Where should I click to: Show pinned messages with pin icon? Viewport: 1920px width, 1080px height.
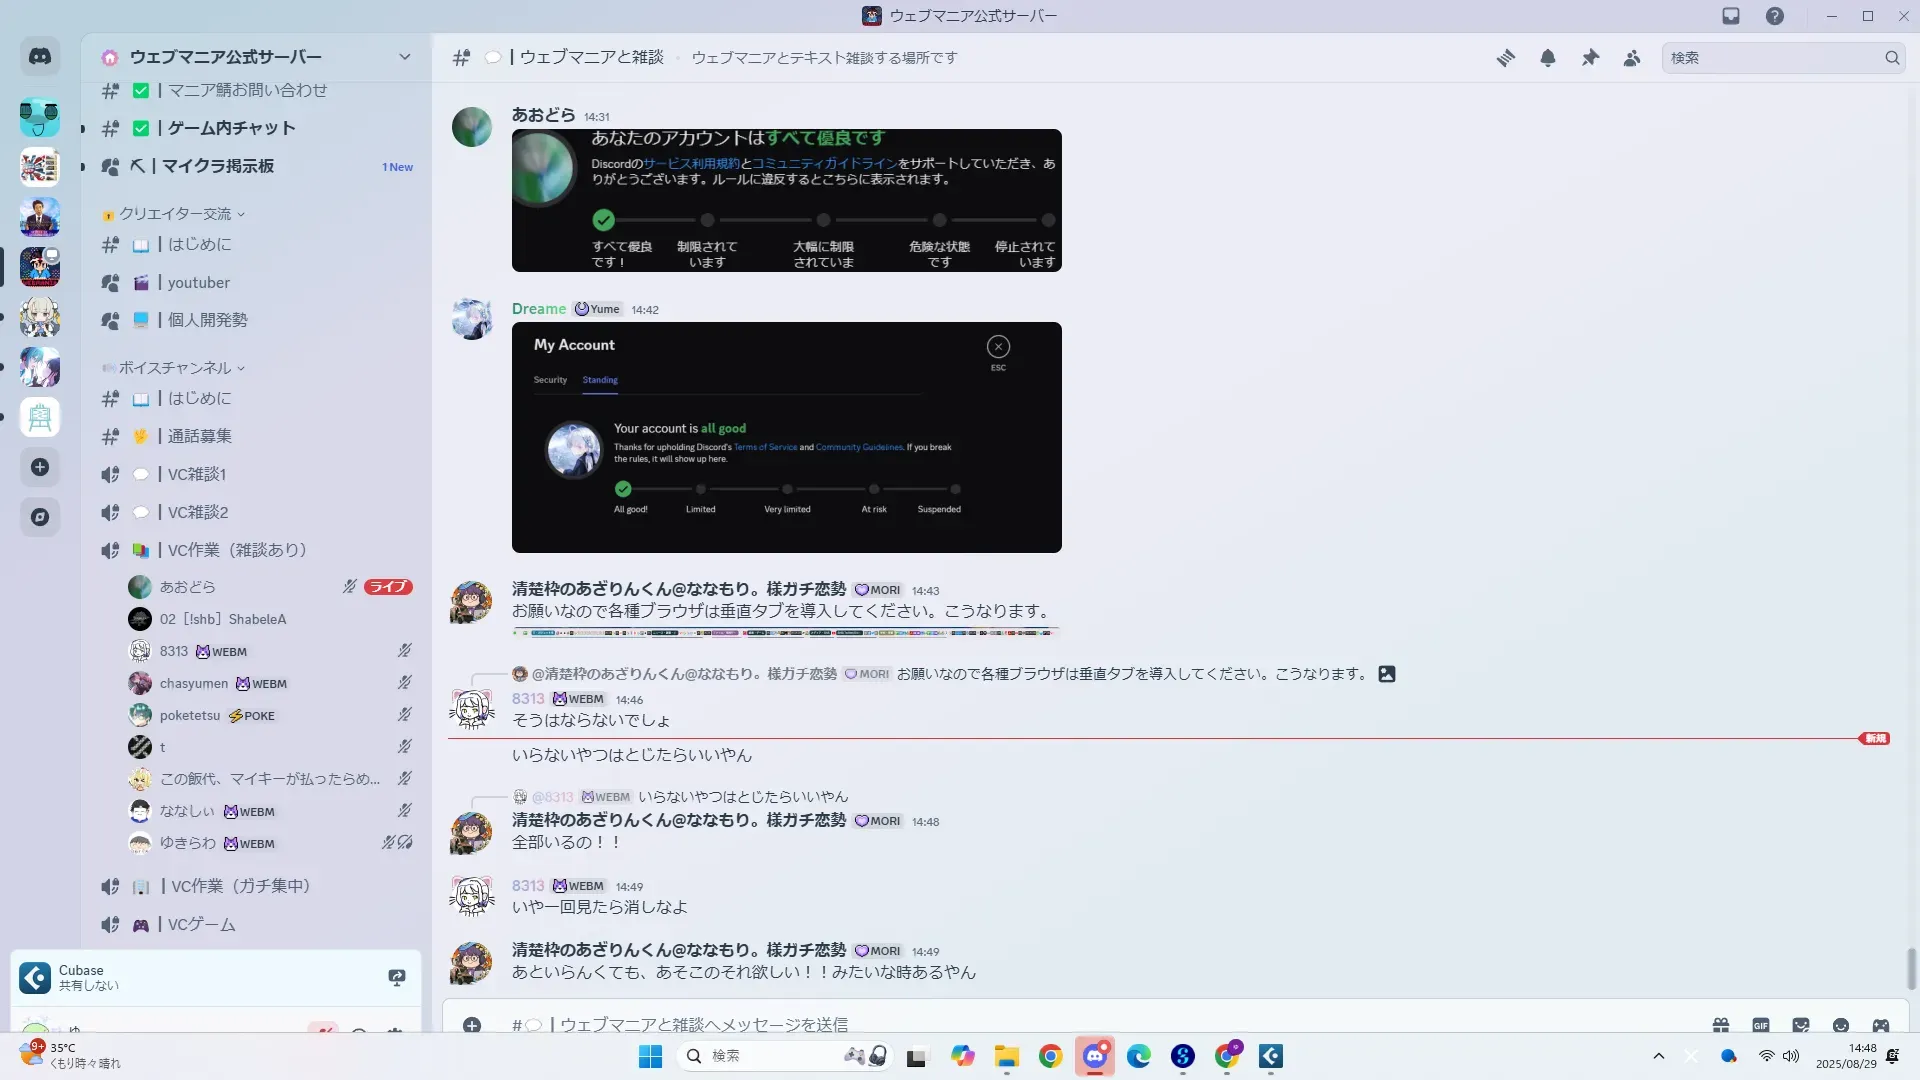(x=1590, y=58)
